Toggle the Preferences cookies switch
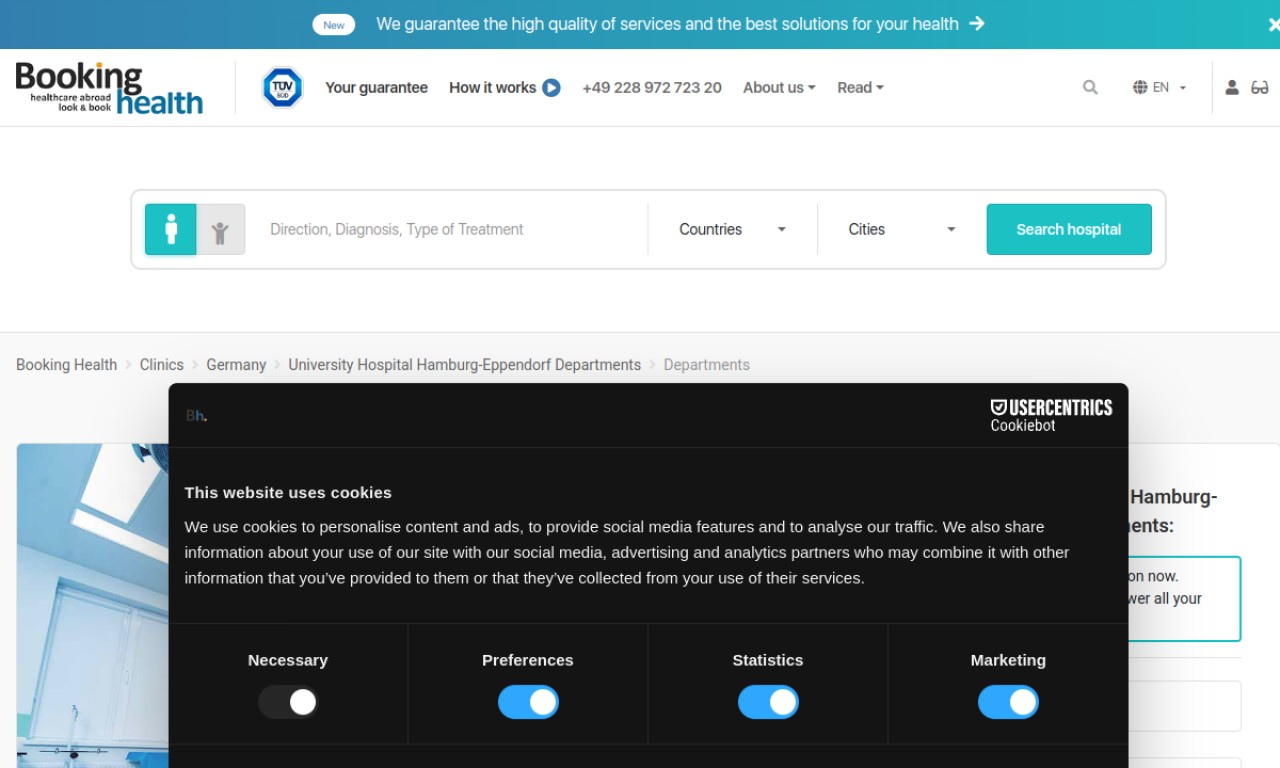1280x768 pixels. (528, 702)
